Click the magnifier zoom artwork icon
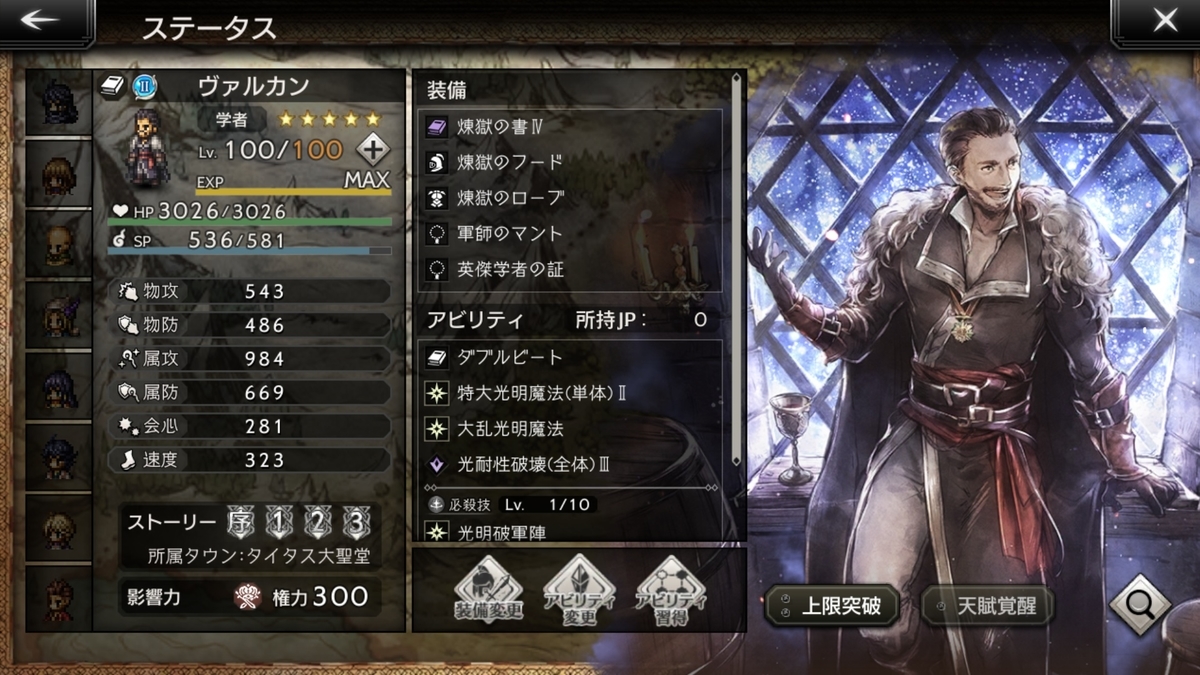The image size is (1200, 675). click(x=1140, y=605)
